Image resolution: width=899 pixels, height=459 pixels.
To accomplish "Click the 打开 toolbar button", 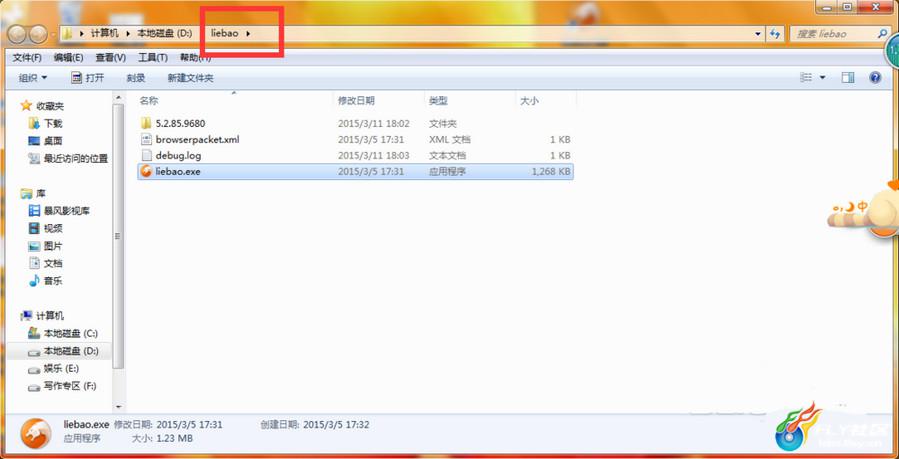I will [x=88, y=78].
